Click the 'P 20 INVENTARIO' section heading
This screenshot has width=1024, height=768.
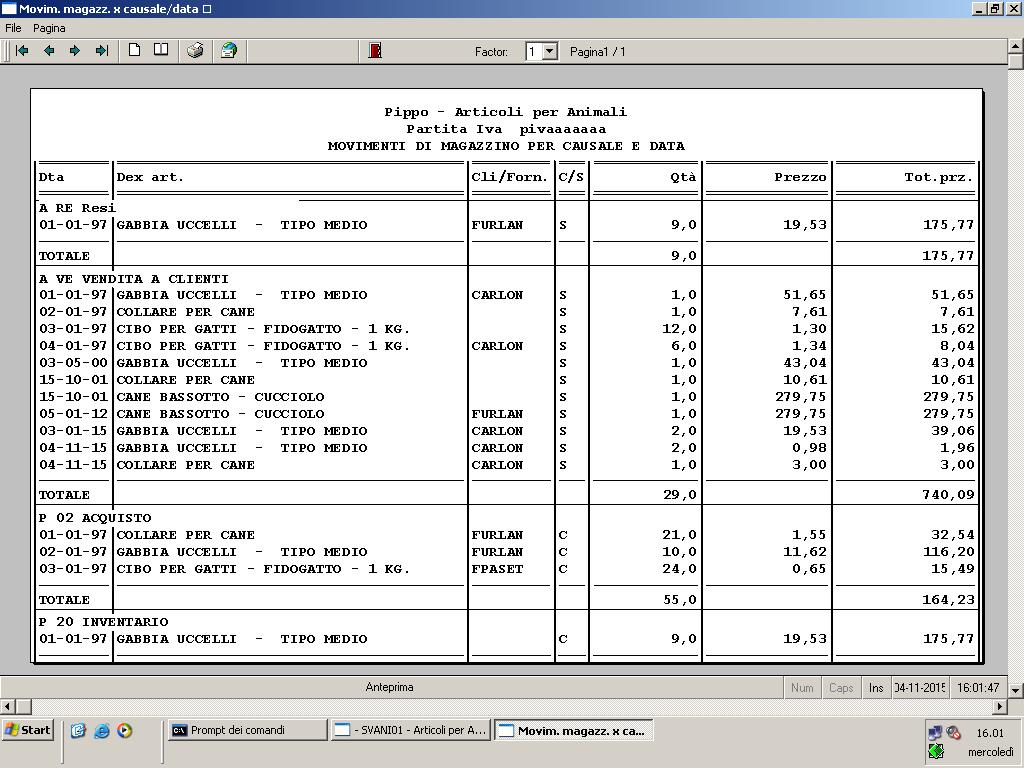click(104, 622)
